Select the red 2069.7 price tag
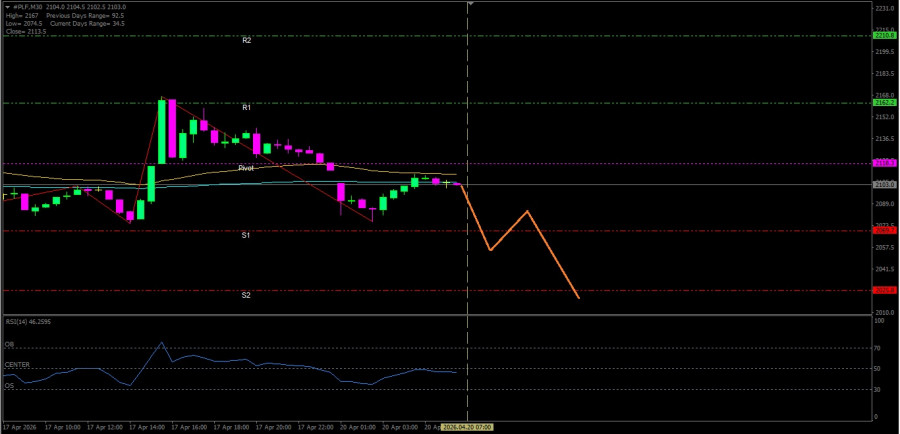Viewport: 900px width, 434px height. tap(883, 230)
